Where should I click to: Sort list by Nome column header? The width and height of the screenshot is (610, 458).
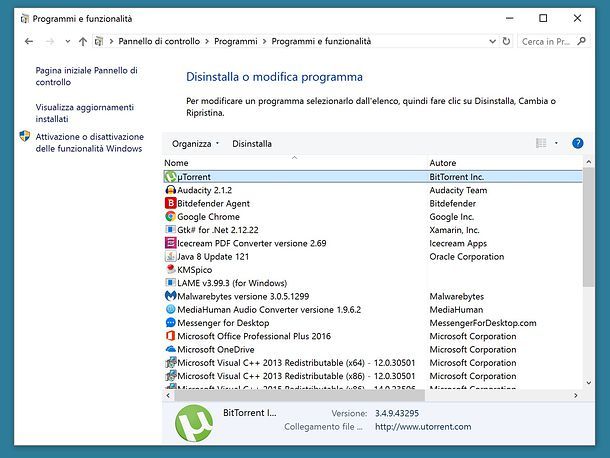[x=294, y=163]
